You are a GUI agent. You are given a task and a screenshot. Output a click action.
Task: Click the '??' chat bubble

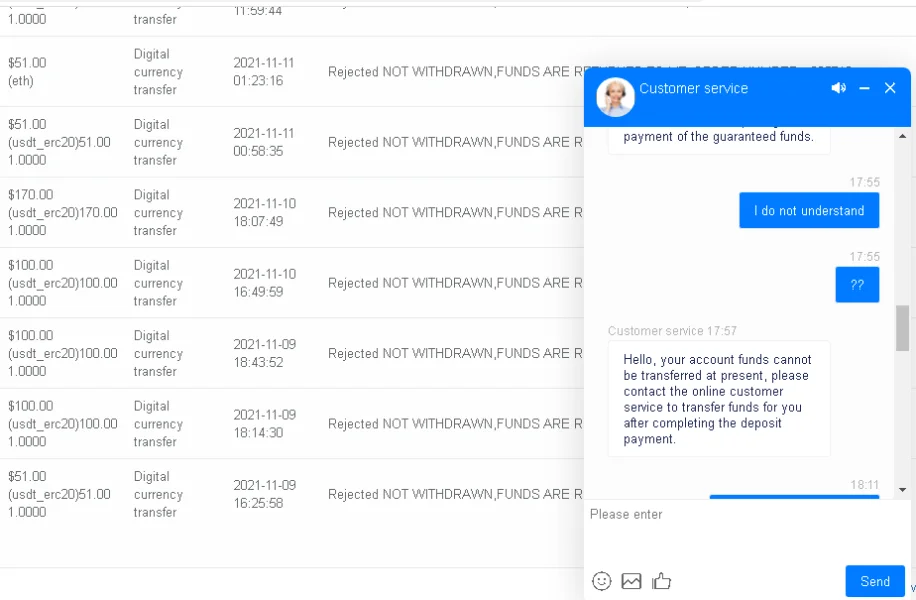857,284
